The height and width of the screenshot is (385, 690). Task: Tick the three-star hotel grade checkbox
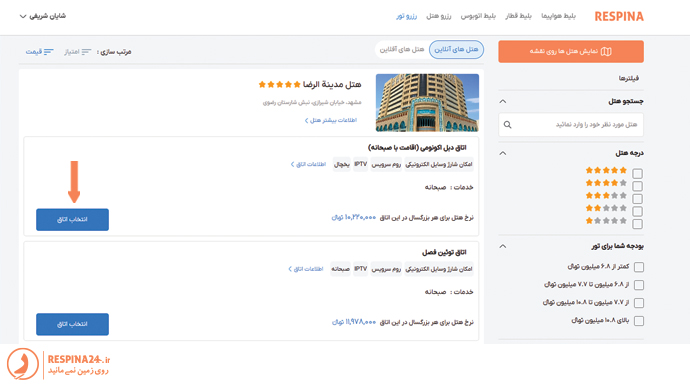point(637,199)
